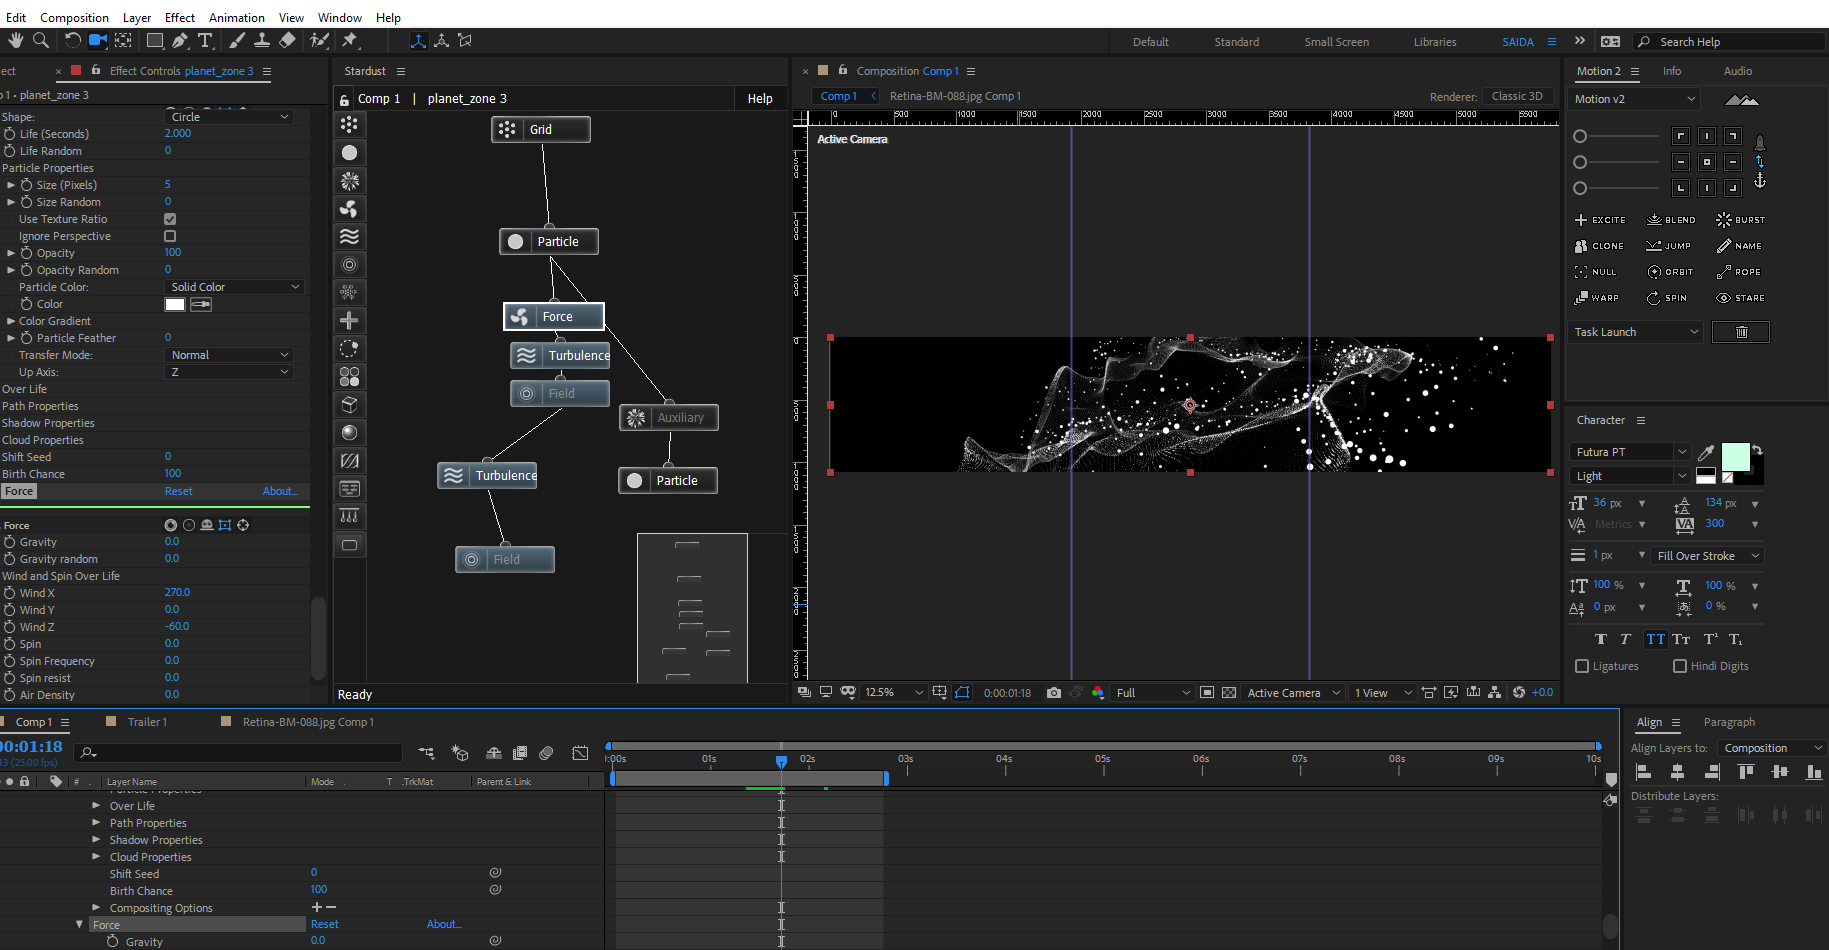Take a snapshot with the camera icon

1054,692
